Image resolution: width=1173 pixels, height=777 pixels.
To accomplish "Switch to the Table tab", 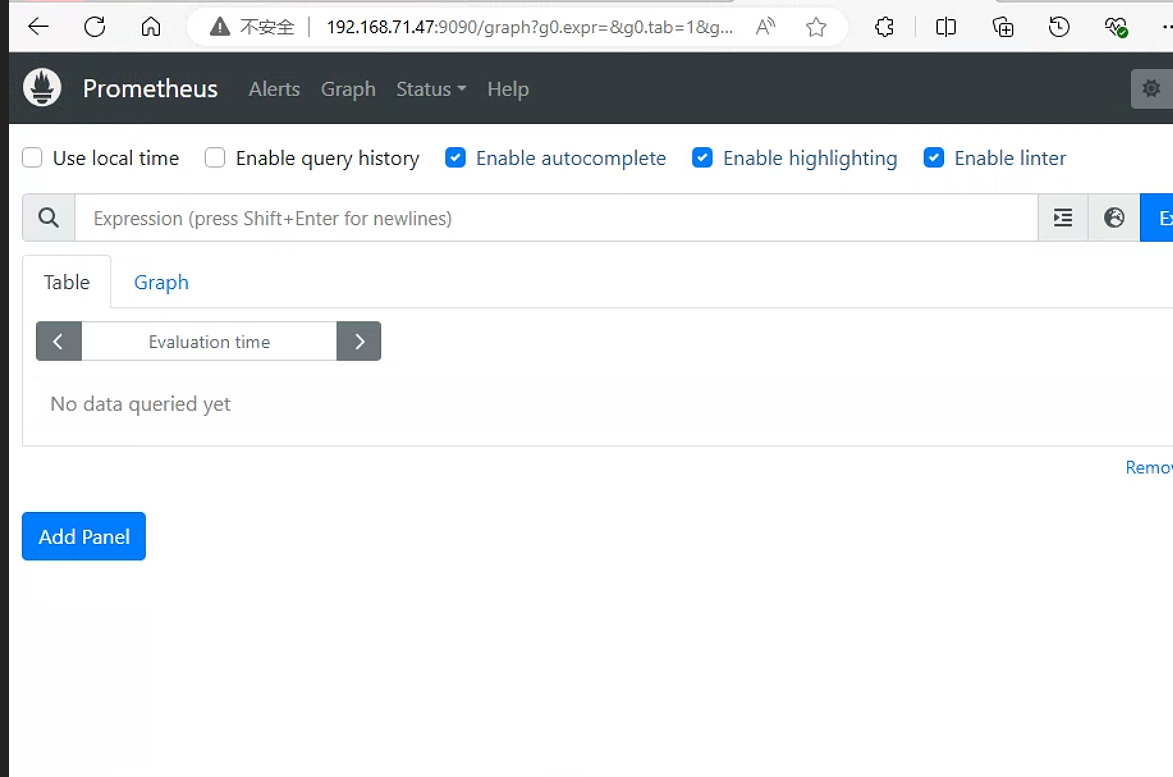I will click(67, 282).
